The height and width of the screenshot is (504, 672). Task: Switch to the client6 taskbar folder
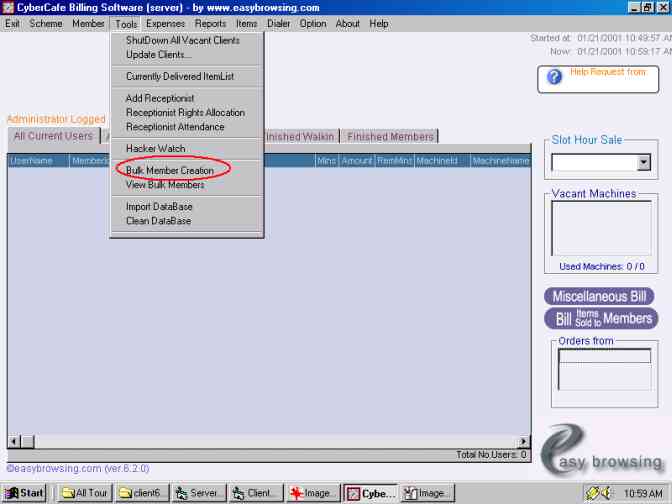pos(141,493)
